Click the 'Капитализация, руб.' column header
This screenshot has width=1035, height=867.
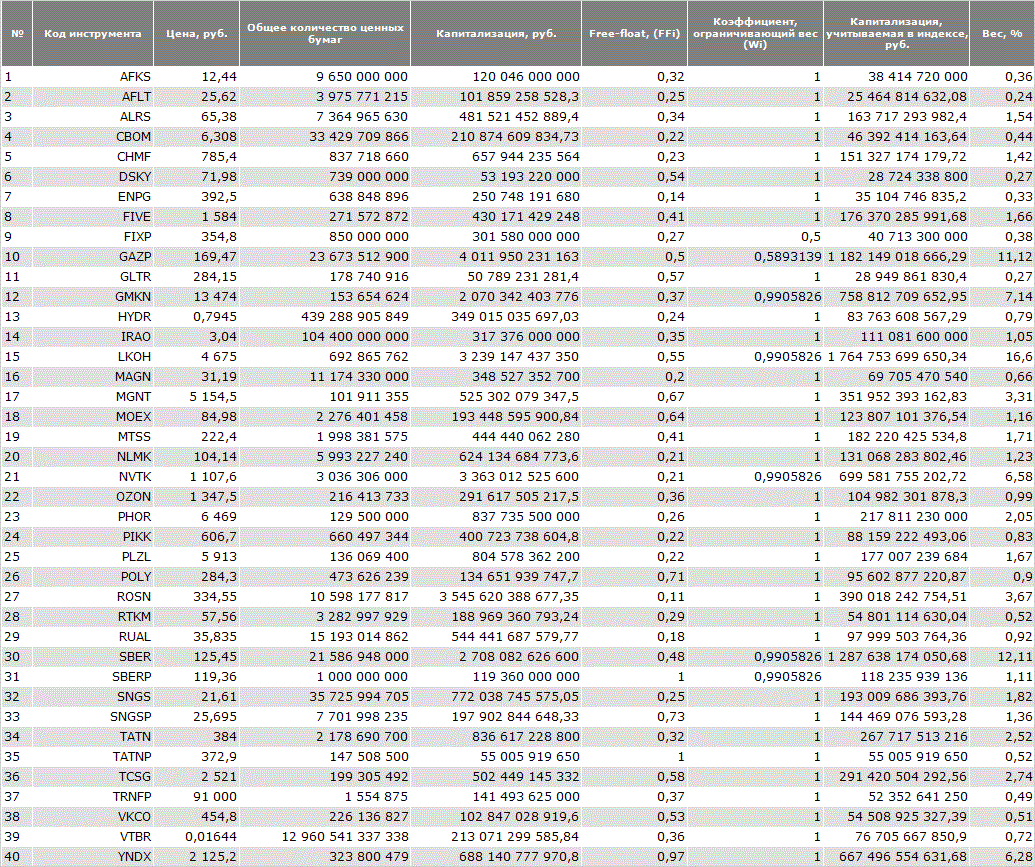496,33
